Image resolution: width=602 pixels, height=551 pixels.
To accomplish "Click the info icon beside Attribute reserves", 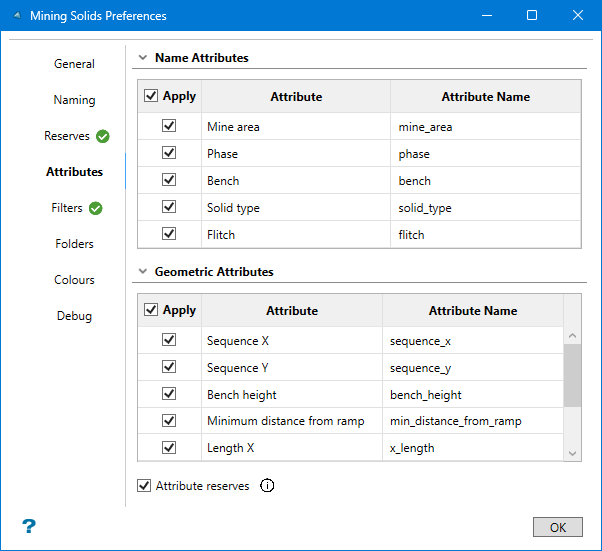I will [267, 486].
